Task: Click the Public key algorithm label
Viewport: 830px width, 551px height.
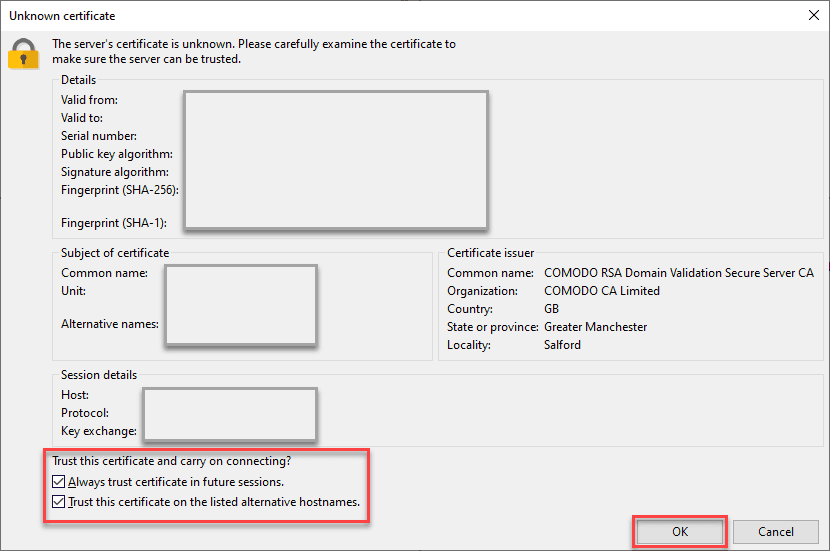Action: point(117,154)
